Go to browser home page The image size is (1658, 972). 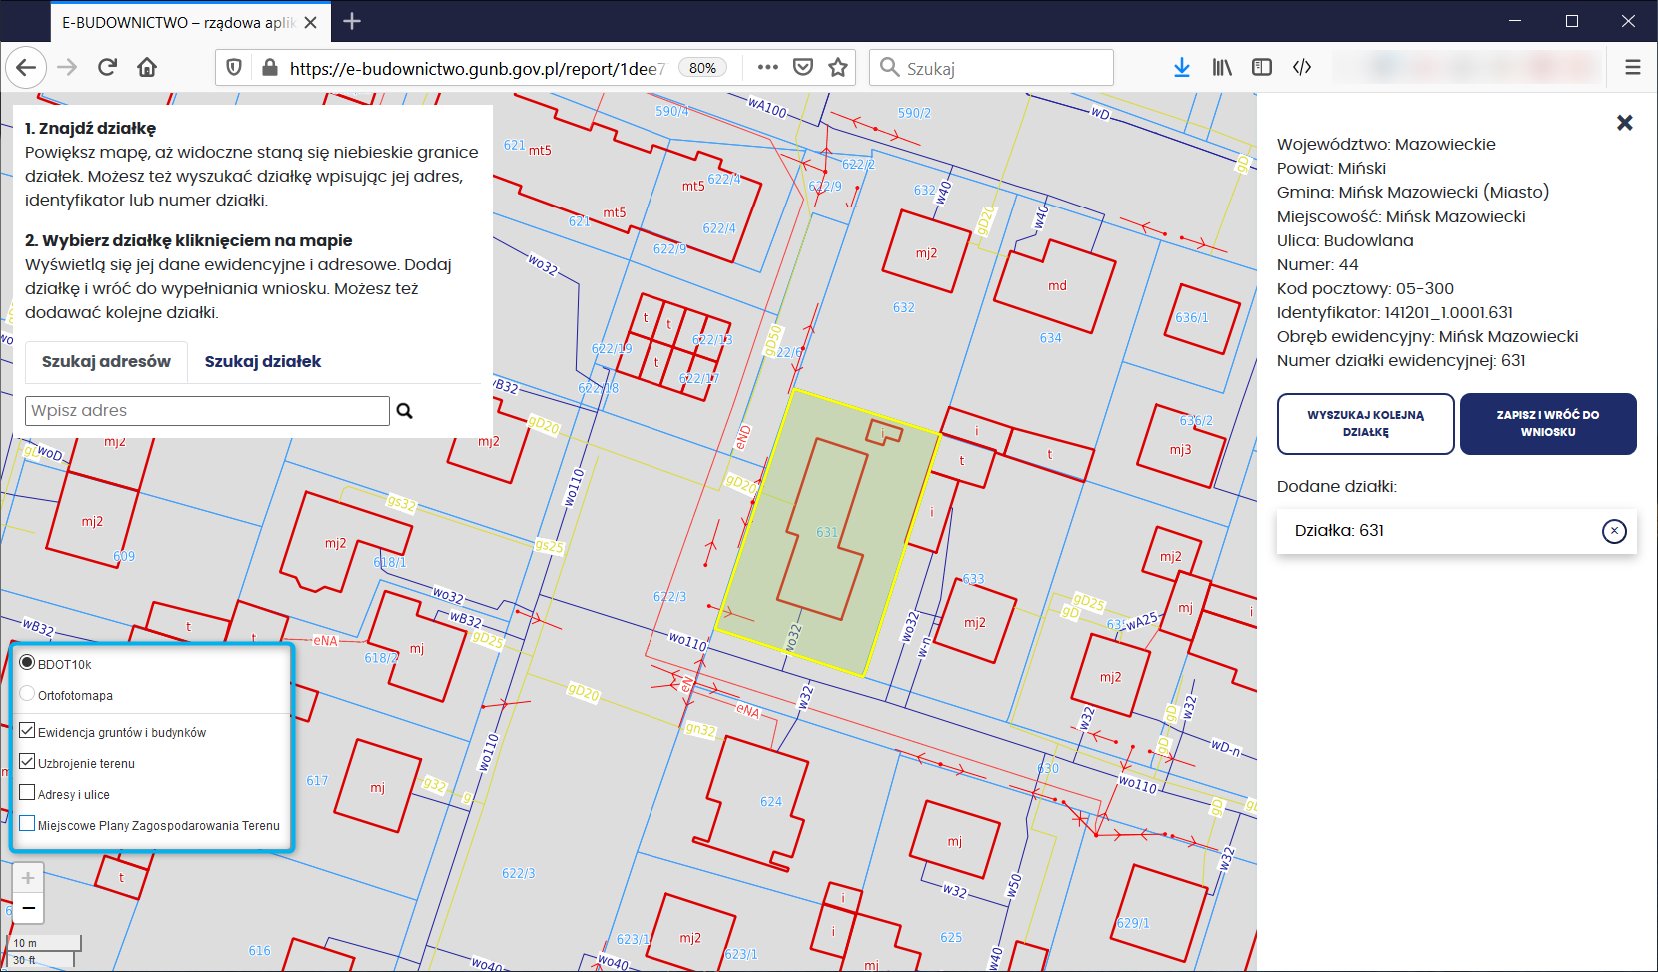tap(147, 68)
